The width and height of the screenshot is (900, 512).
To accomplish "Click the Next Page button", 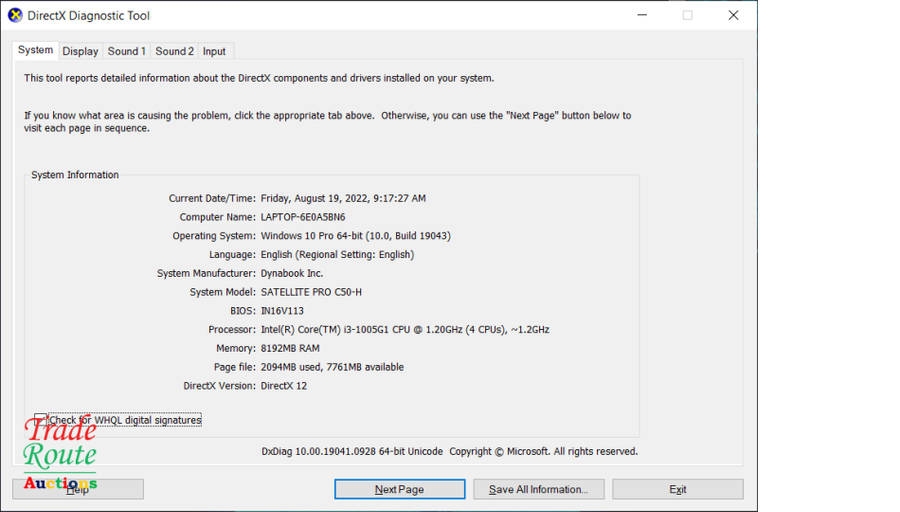I will pos(399,489).
